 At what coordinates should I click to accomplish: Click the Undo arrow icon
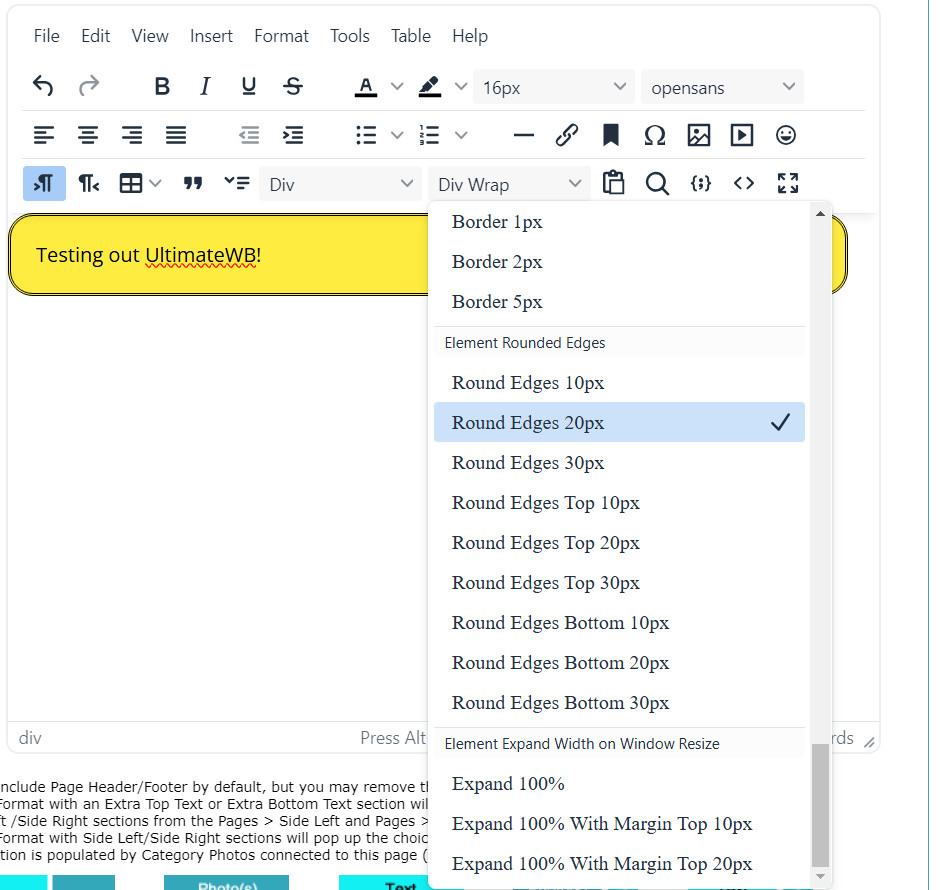(x=43, y=87)
